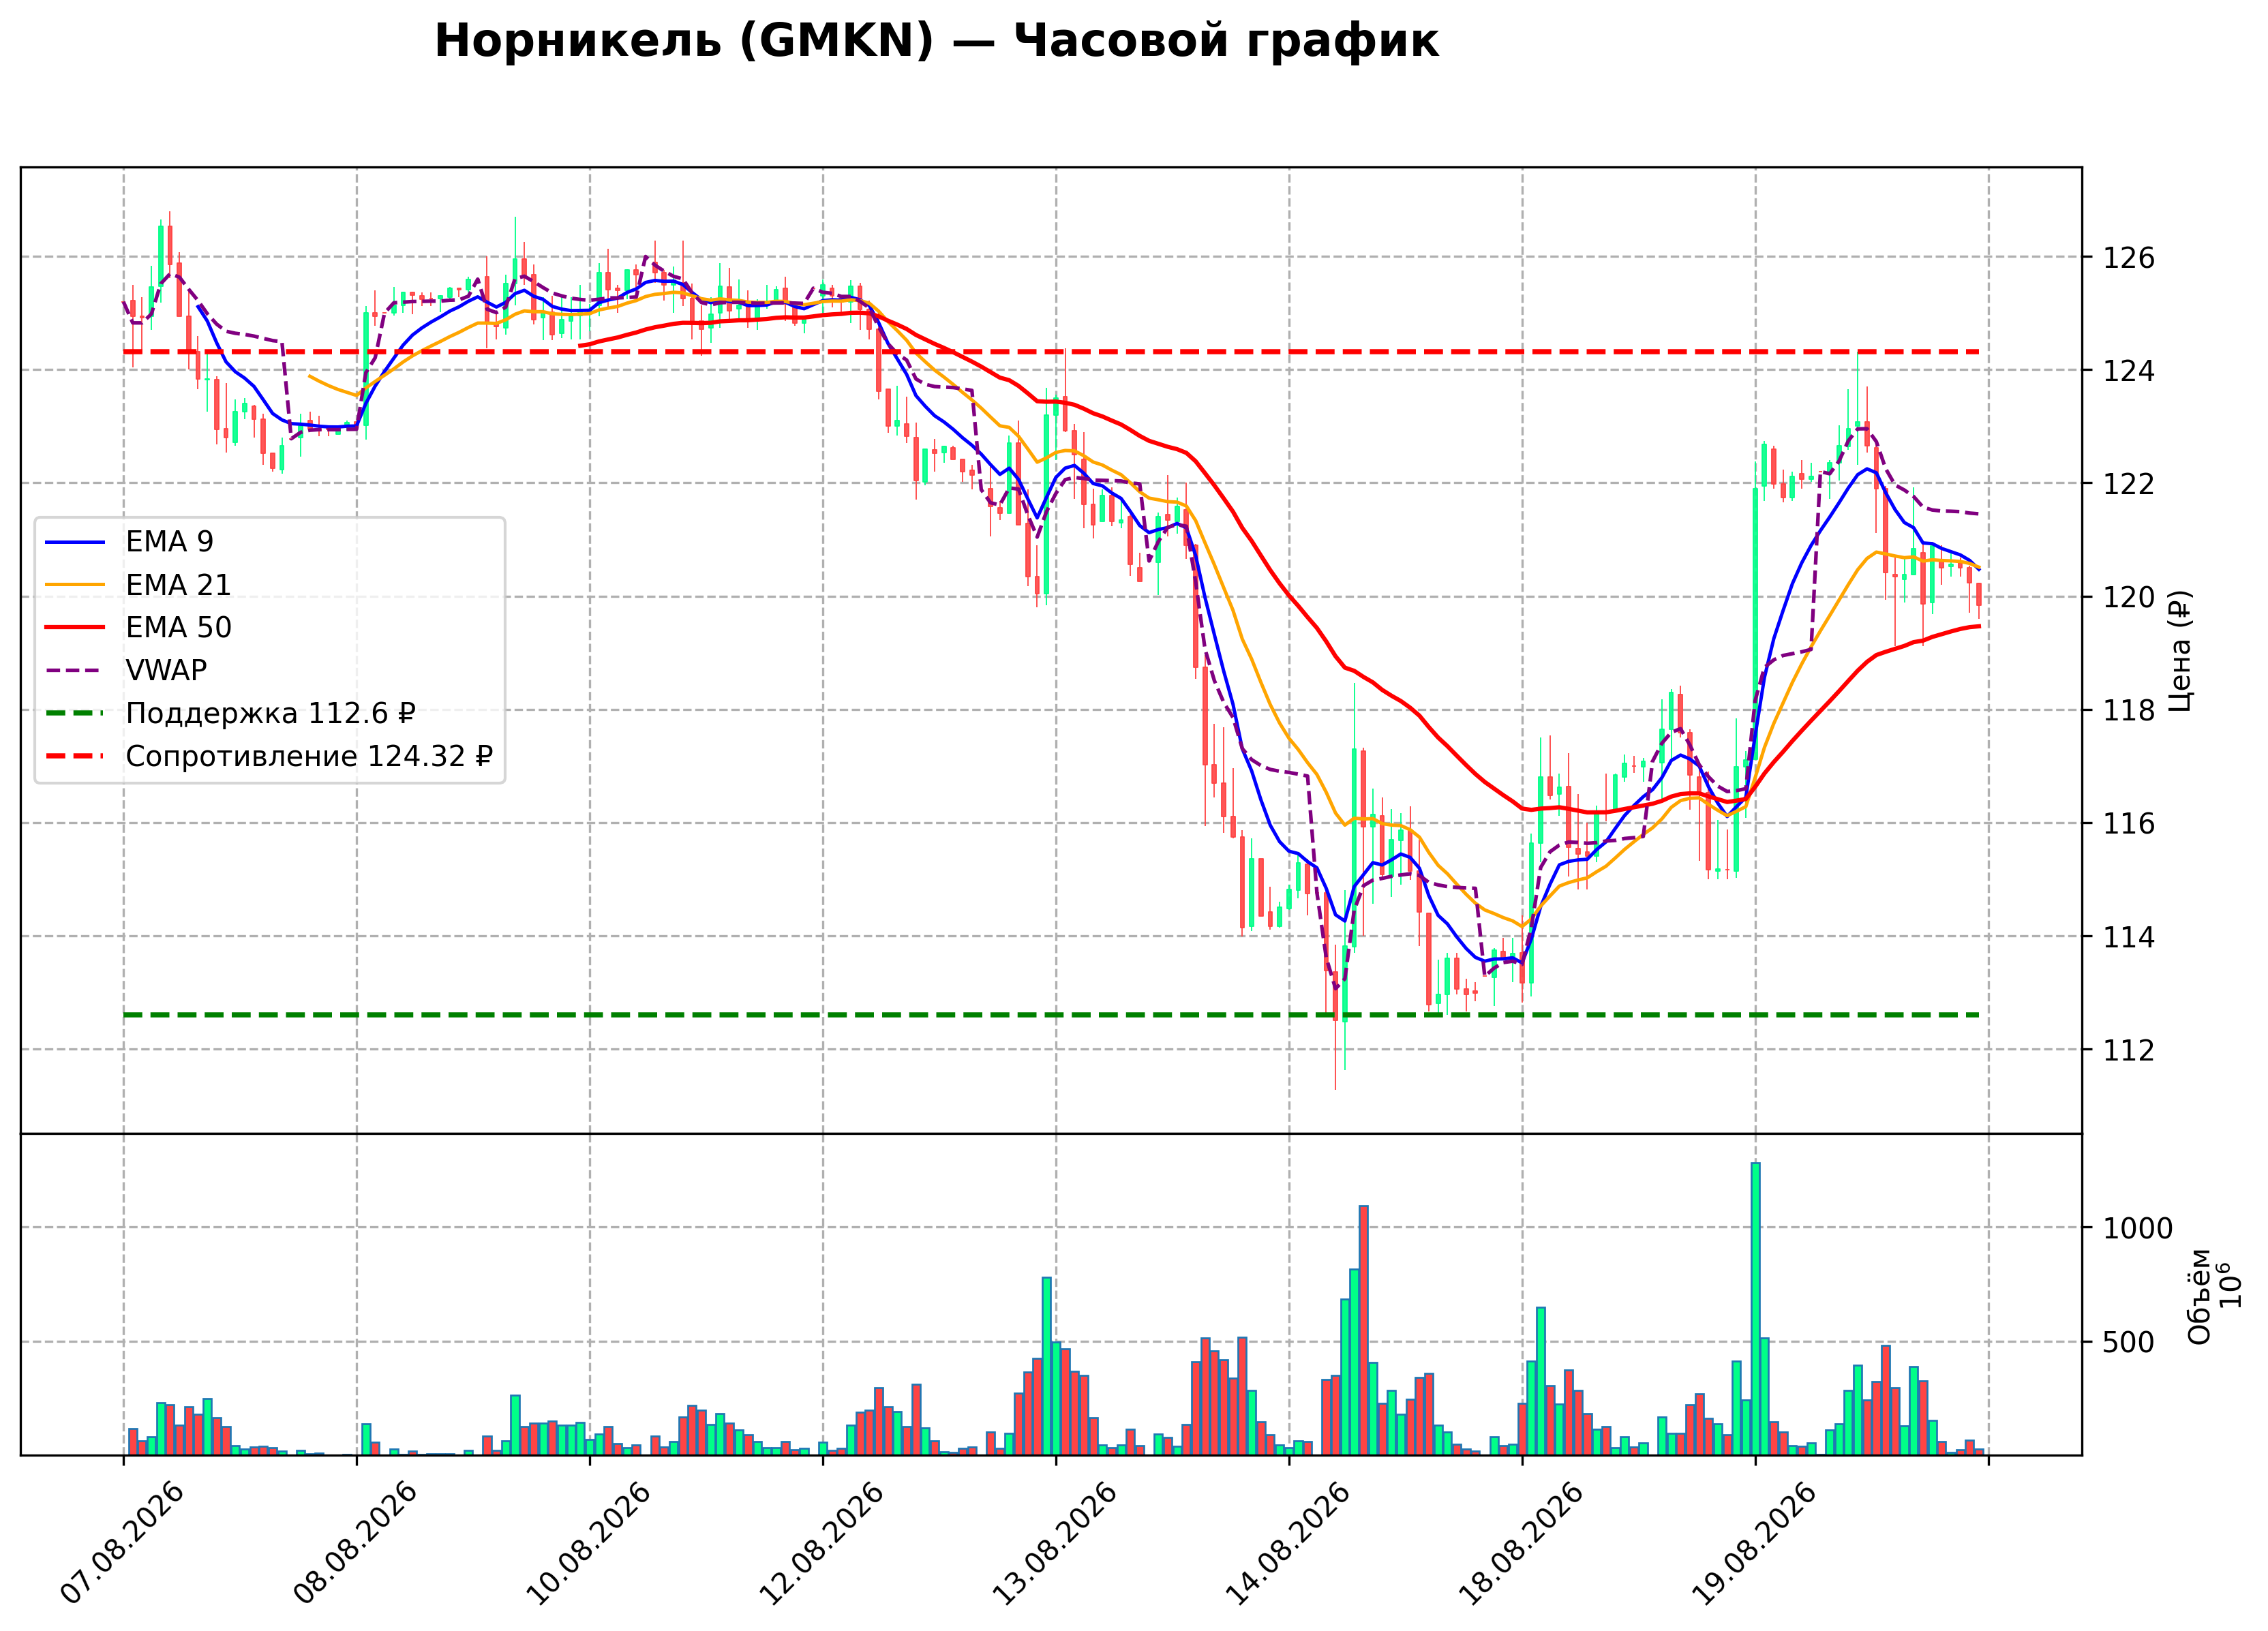Click the price axis value 124
Image resolution: width=2268 pixels, height=1631 pixels.
click(x=2129, y=371)
